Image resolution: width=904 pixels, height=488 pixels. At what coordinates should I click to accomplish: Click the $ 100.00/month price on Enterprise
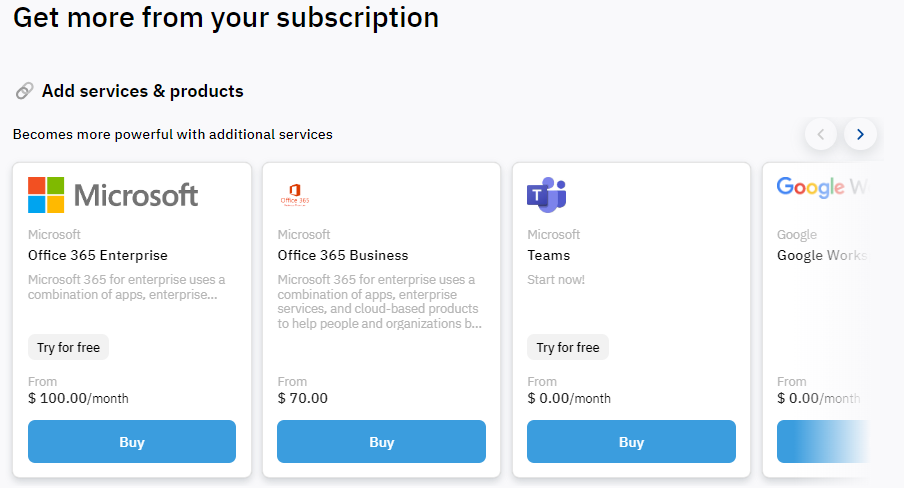(78, 399)
